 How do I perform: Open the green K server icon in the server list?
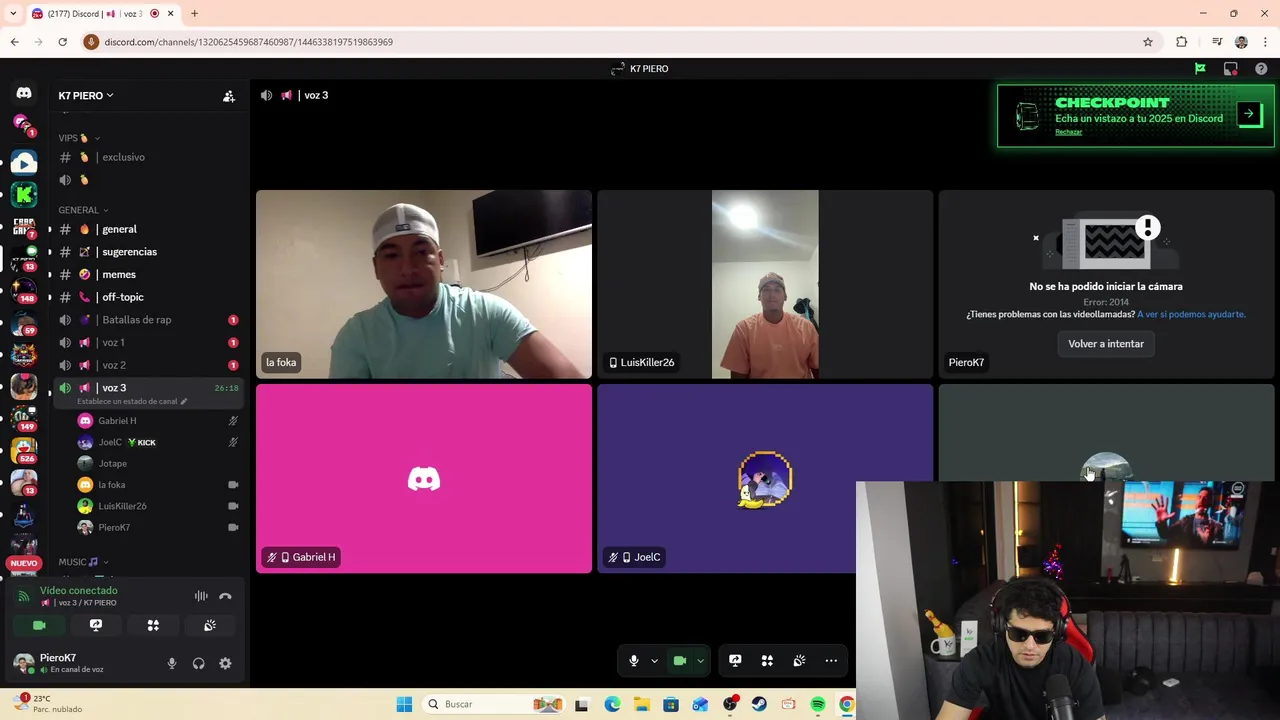(24, 194)
